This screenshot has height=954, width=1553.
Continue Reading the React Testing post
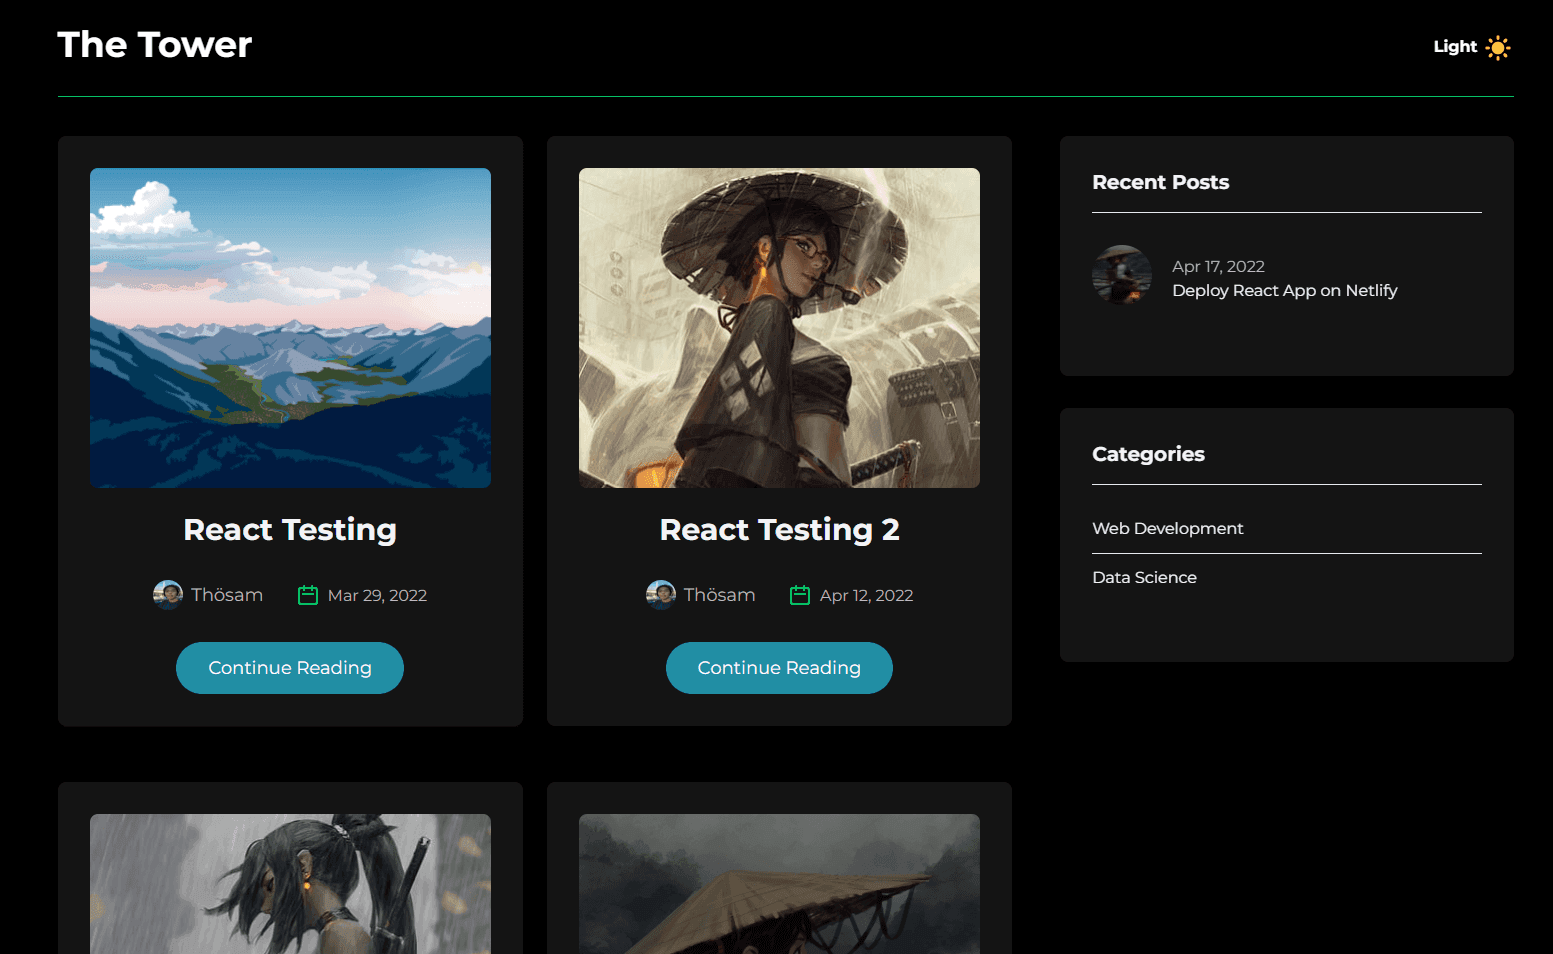290,668
